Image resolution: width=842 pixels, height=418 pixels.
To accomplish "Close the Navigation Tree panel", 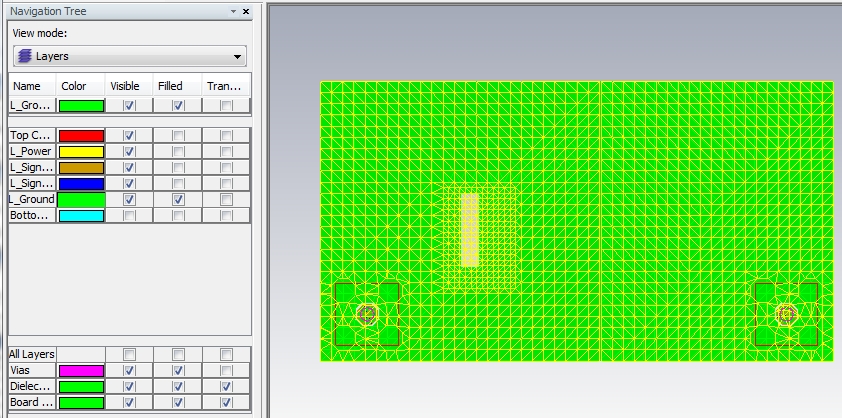I will (x=246, y=11).
